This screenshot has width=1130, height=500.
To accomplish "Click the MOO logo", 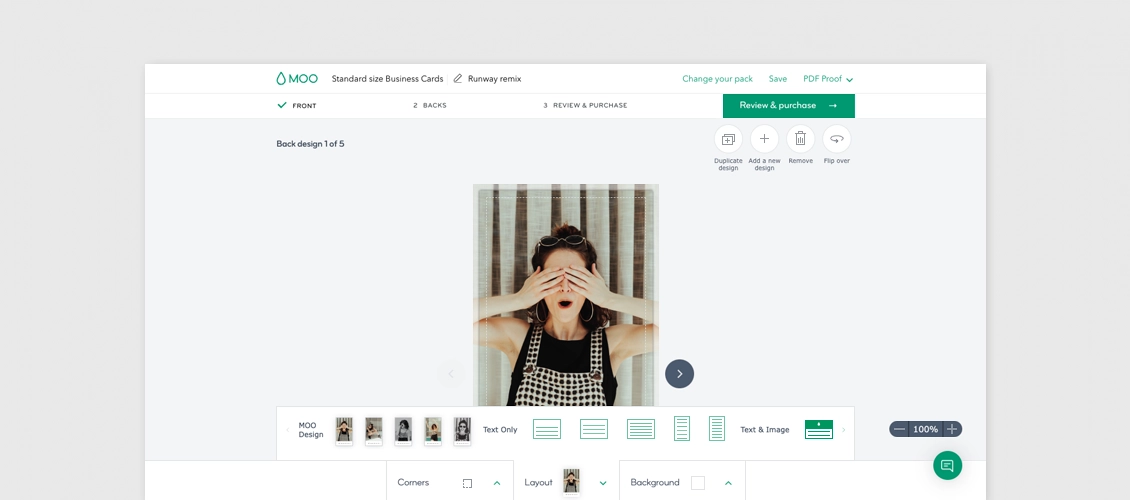I will tap(297, 79).
